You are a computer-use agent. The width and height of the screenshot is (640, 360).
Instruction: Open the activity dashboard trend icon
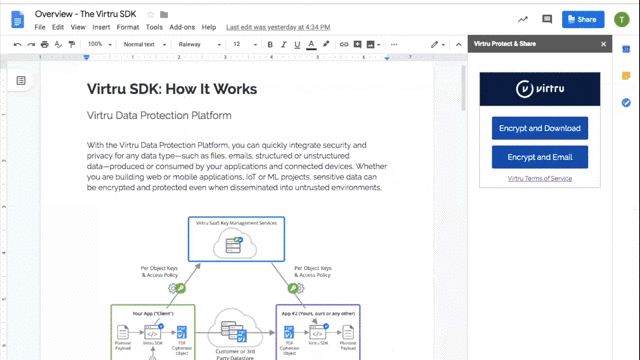click(523, 19)
